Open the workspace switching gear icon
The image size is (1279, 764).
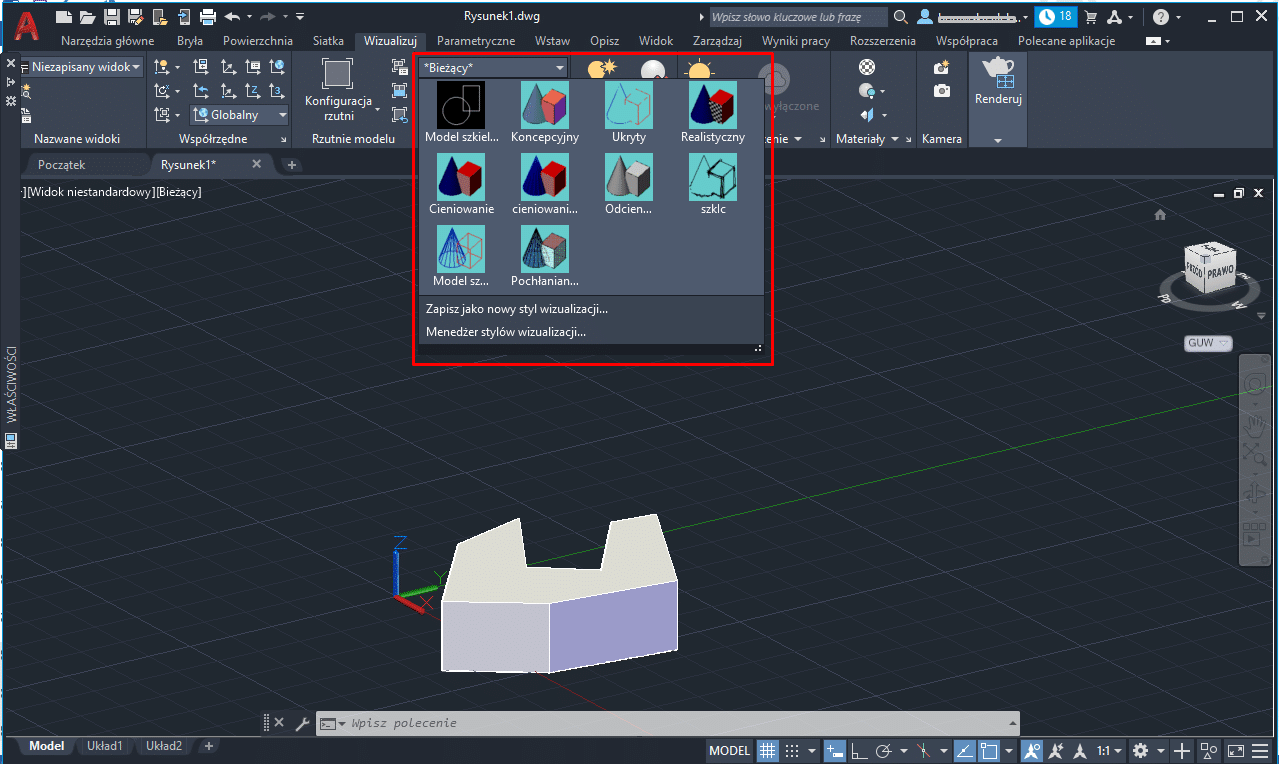(1141, 751)
